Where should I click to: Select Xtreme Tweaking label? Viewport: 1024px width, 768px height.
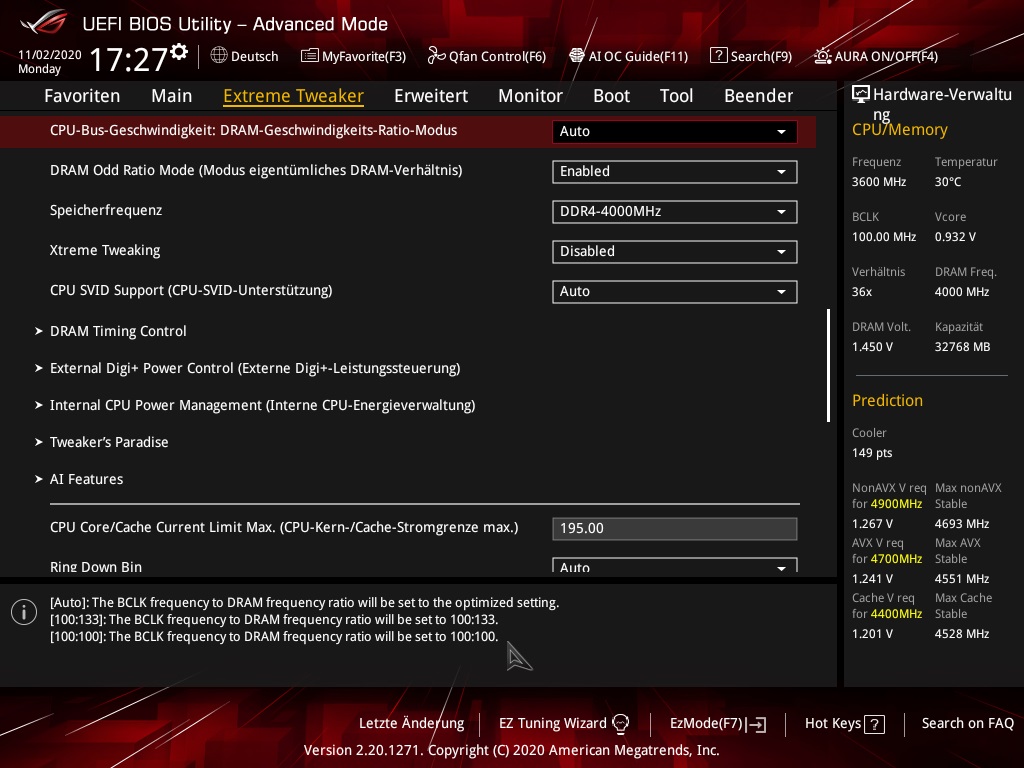(105, 250)
